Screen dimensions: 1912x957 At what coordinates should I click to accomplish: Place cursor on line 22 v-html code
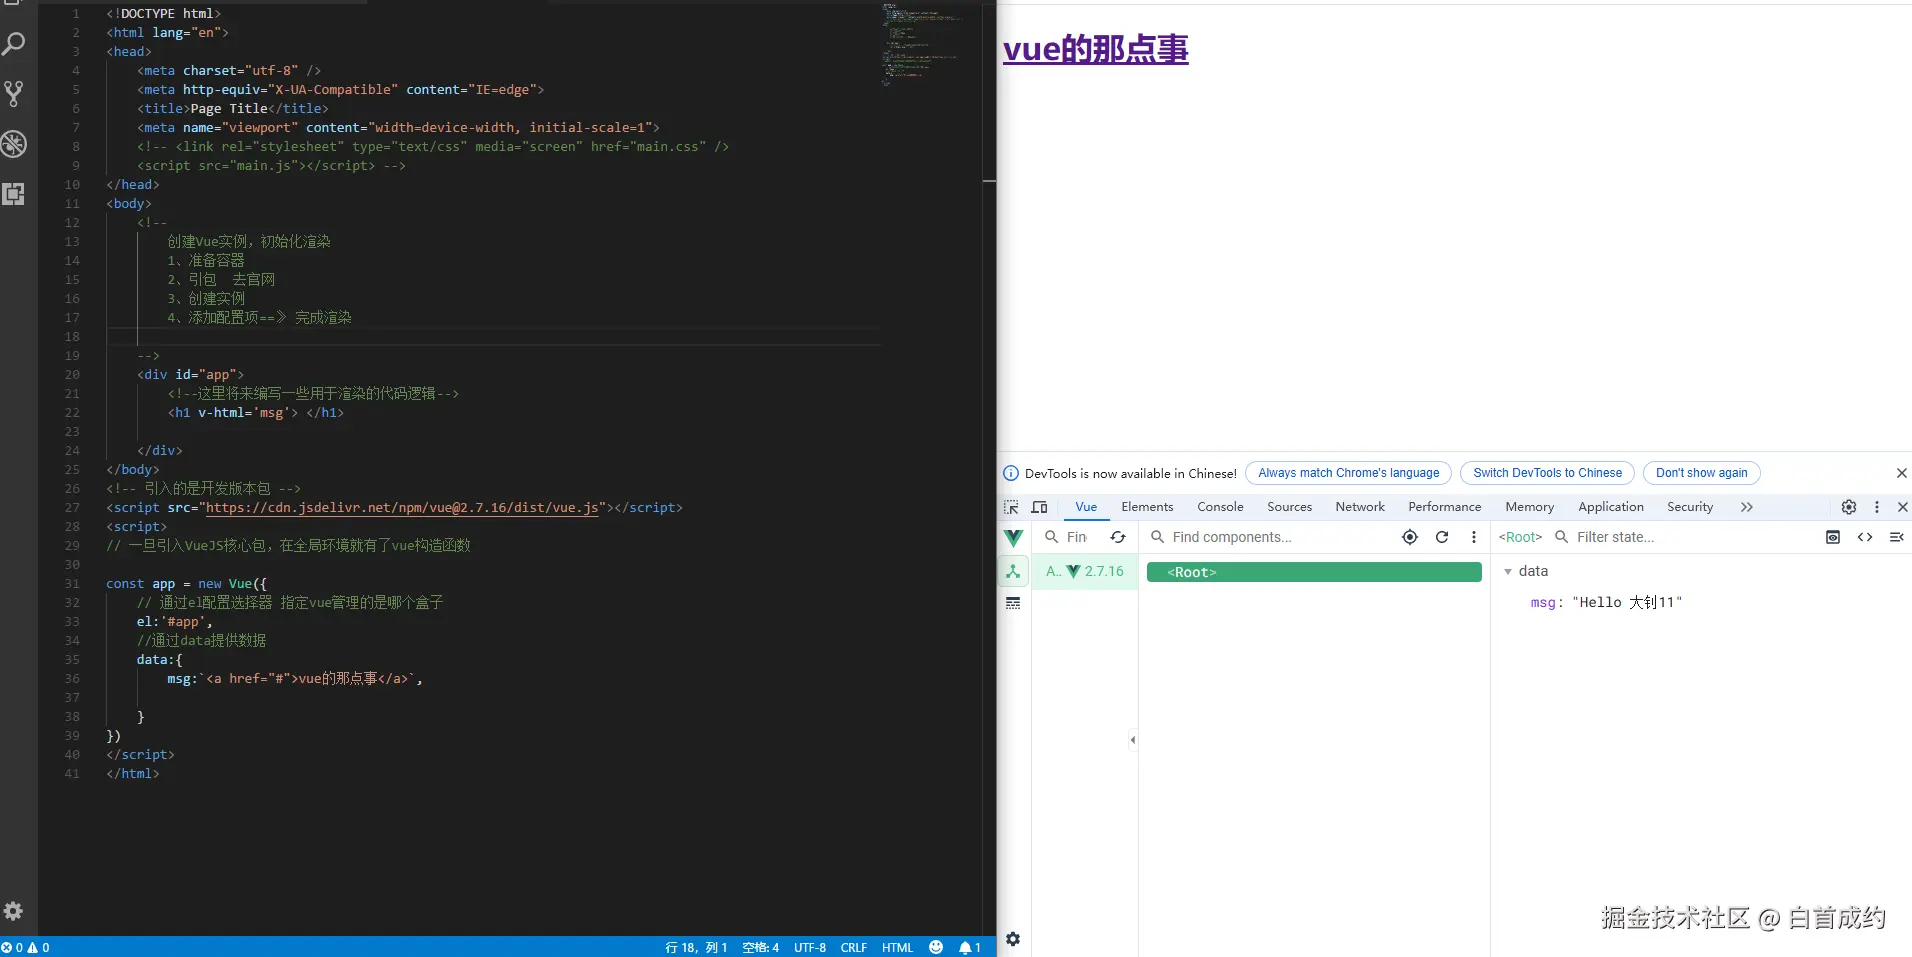coord(255,413)
